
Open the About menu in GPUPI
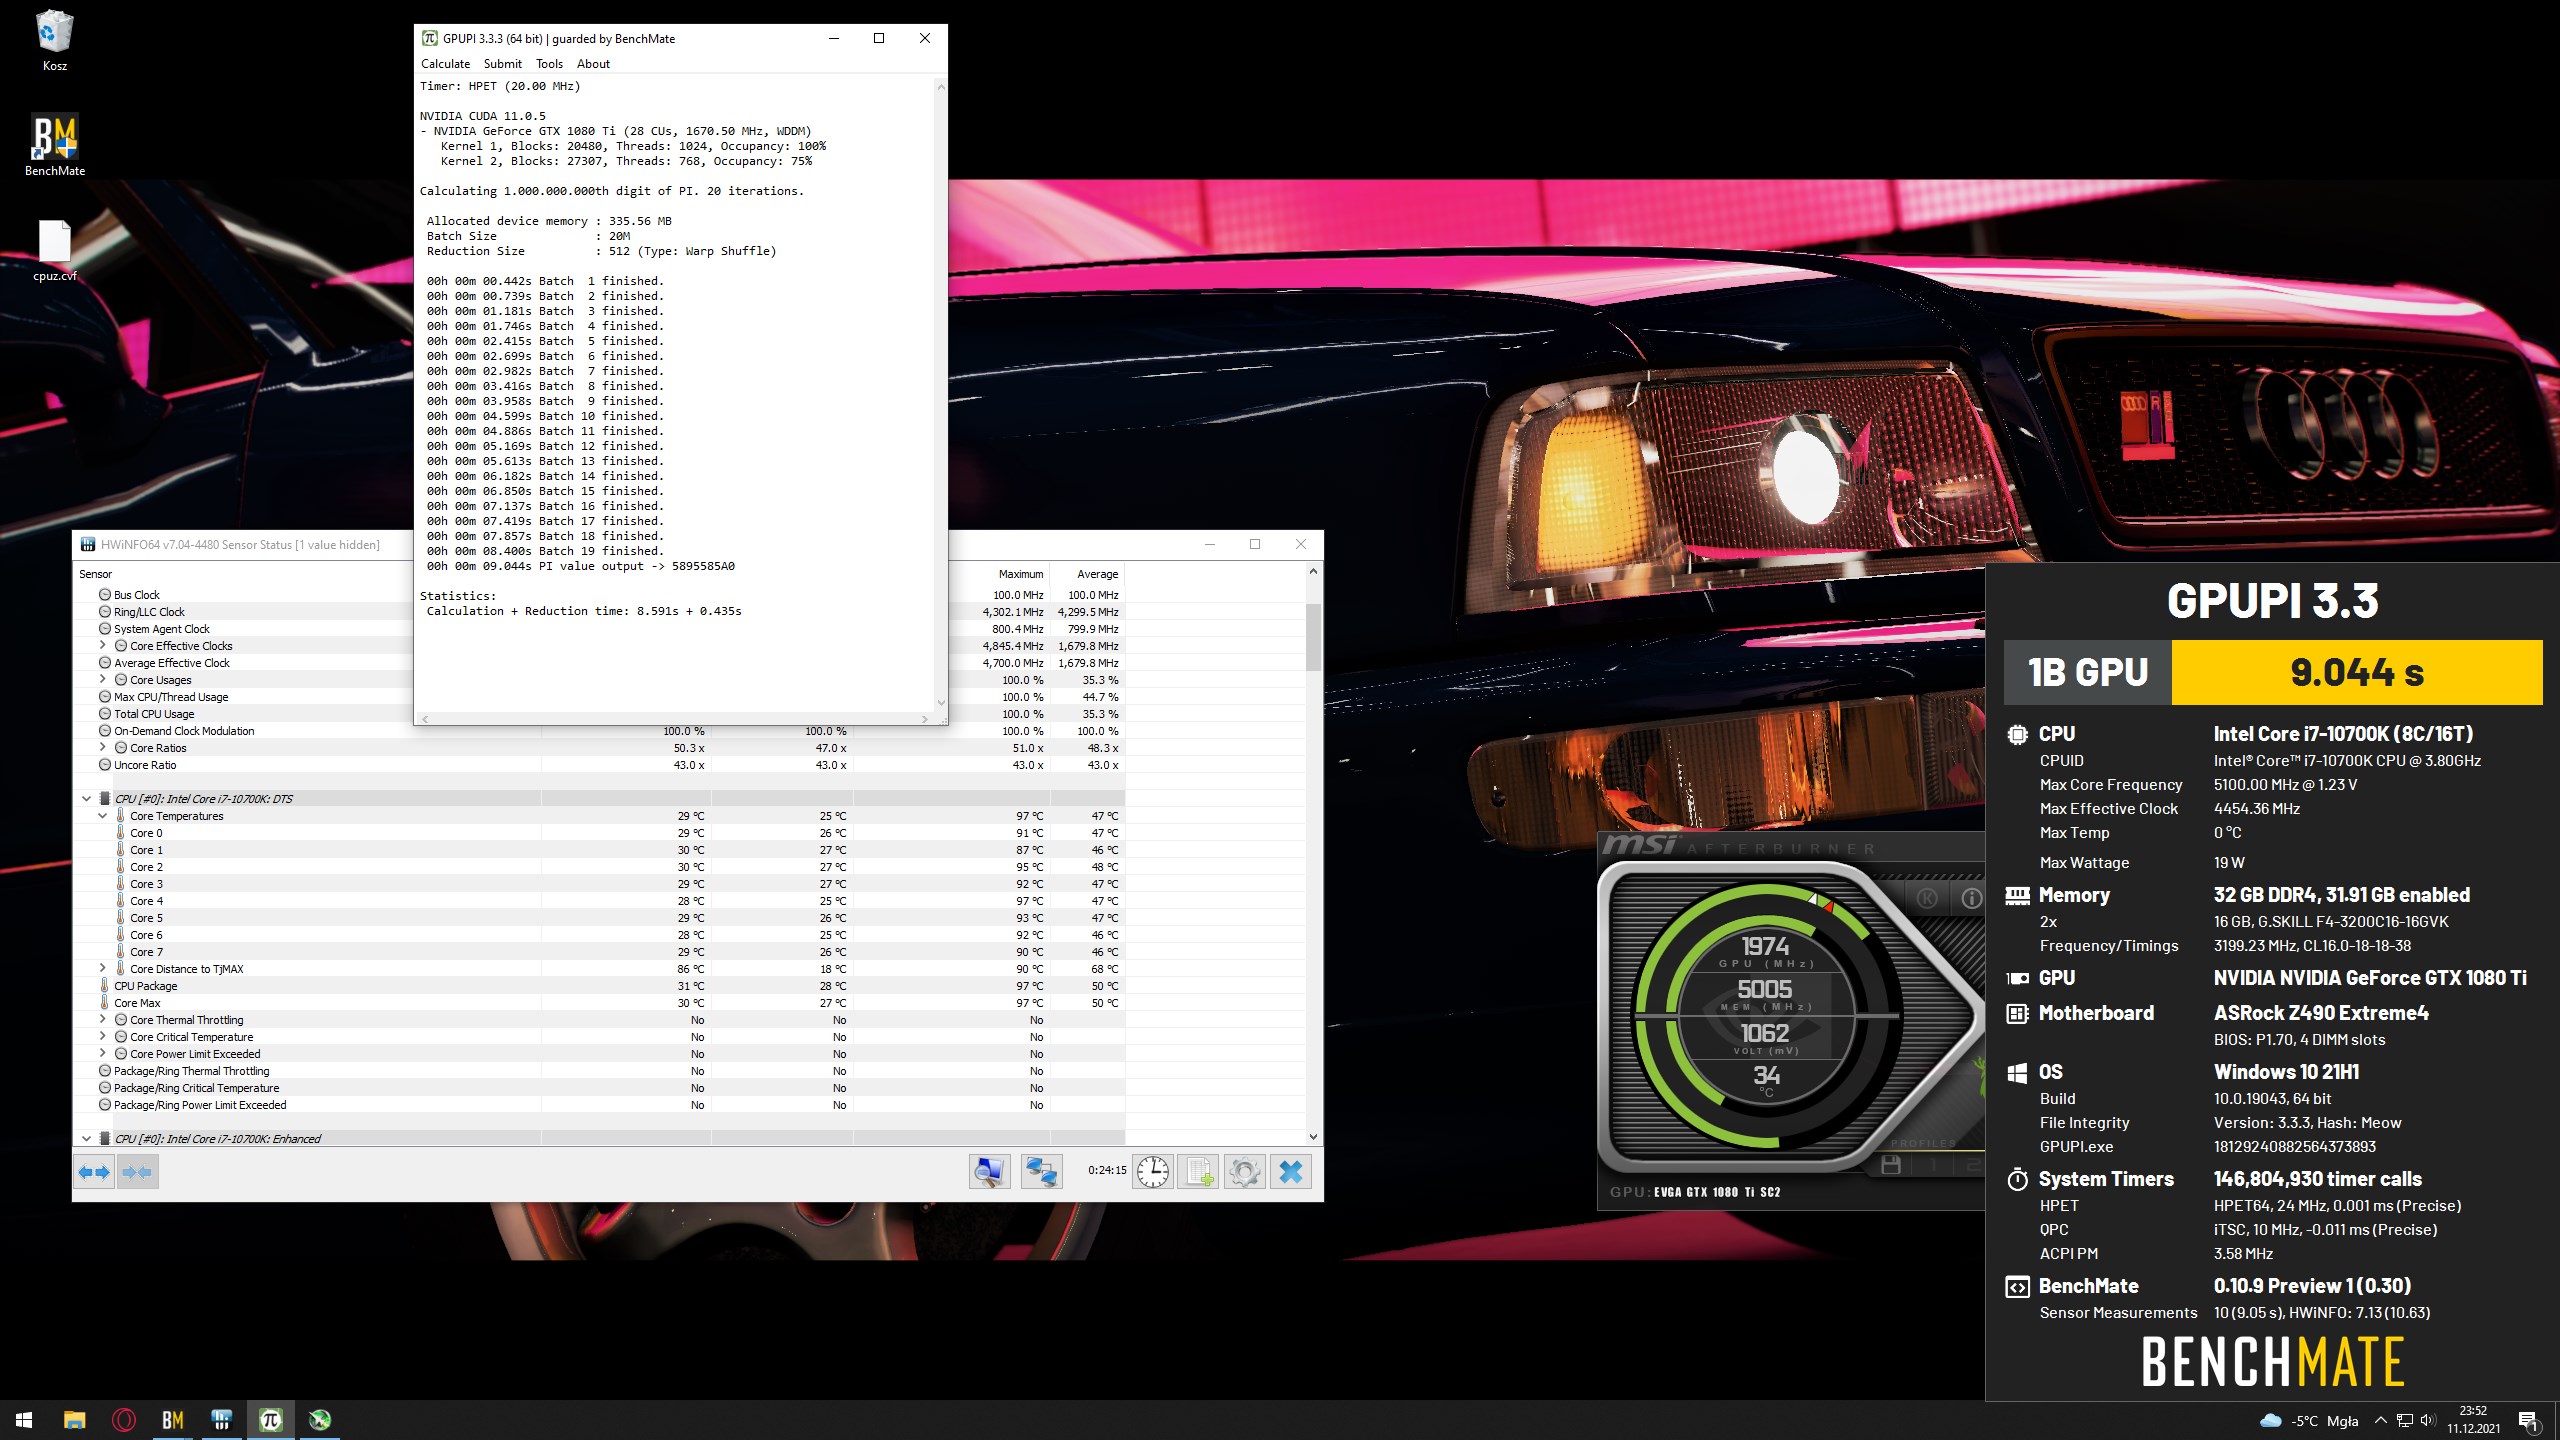coord(593,64)
